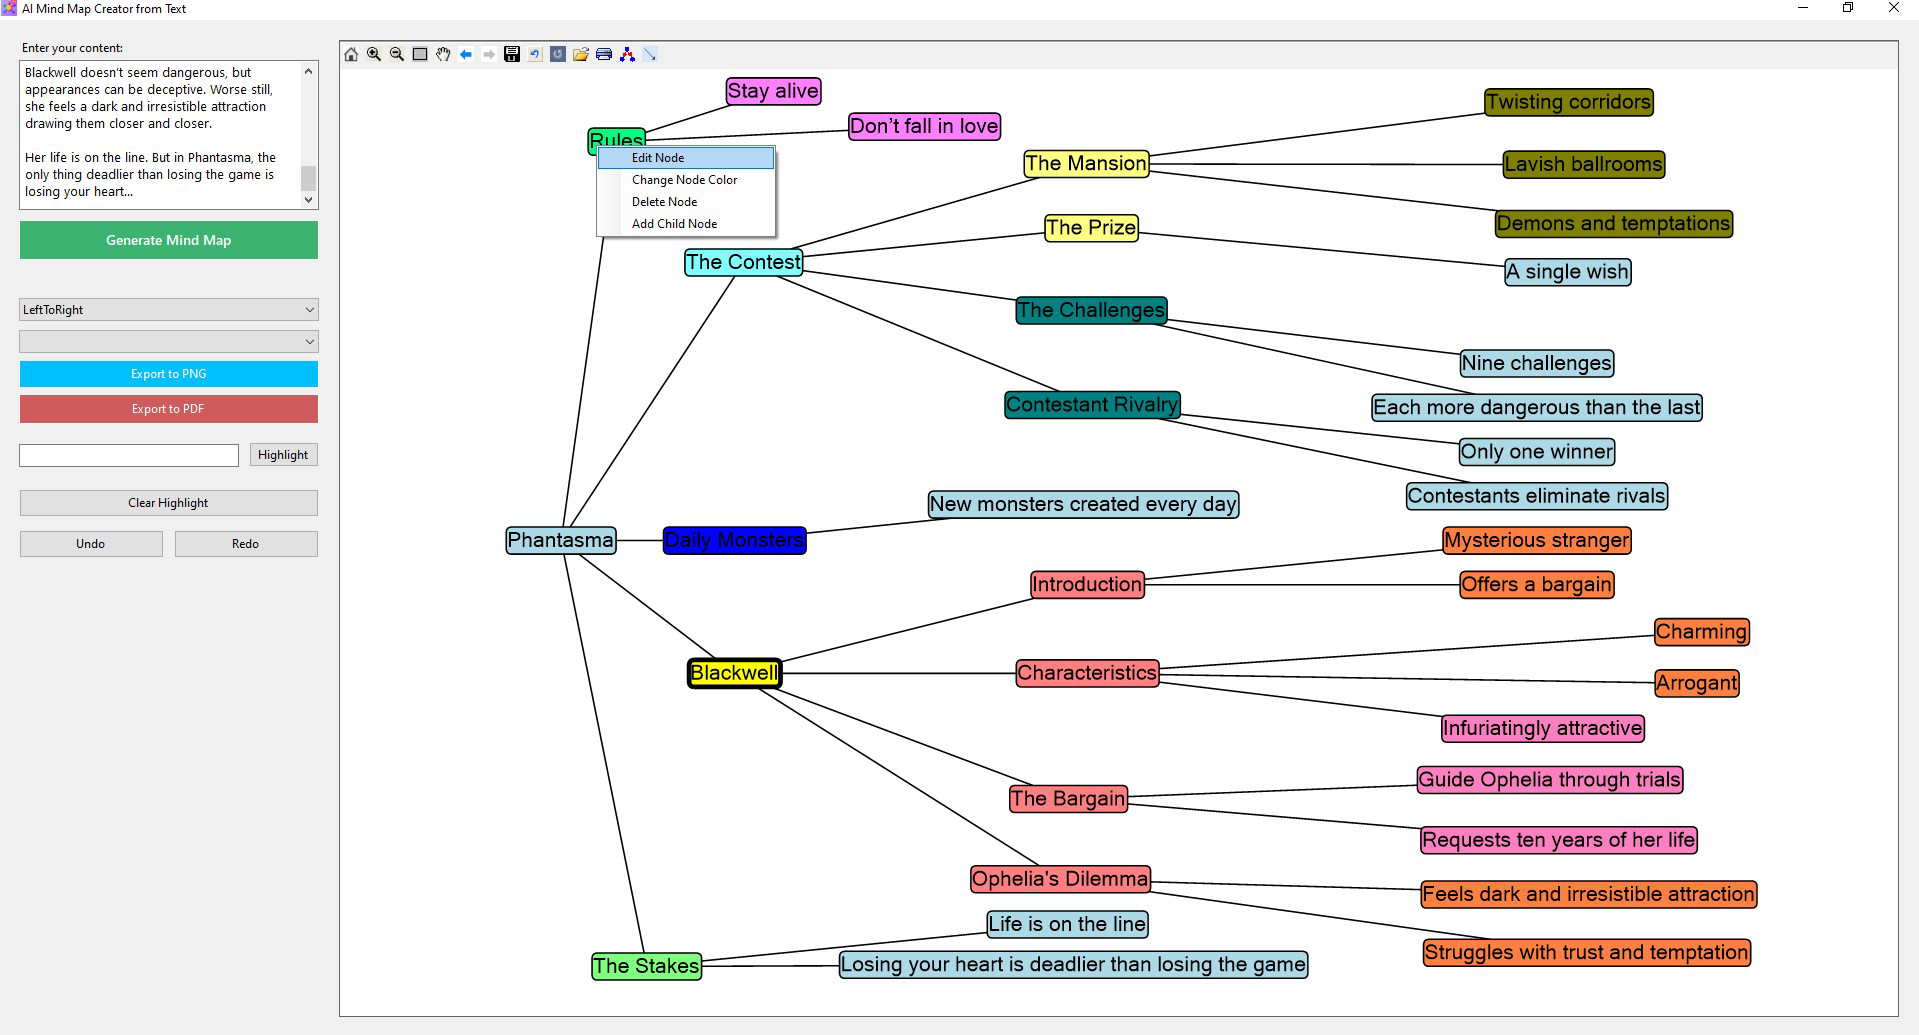Click Export to PNG
1919x1035 pixels.
167,373
